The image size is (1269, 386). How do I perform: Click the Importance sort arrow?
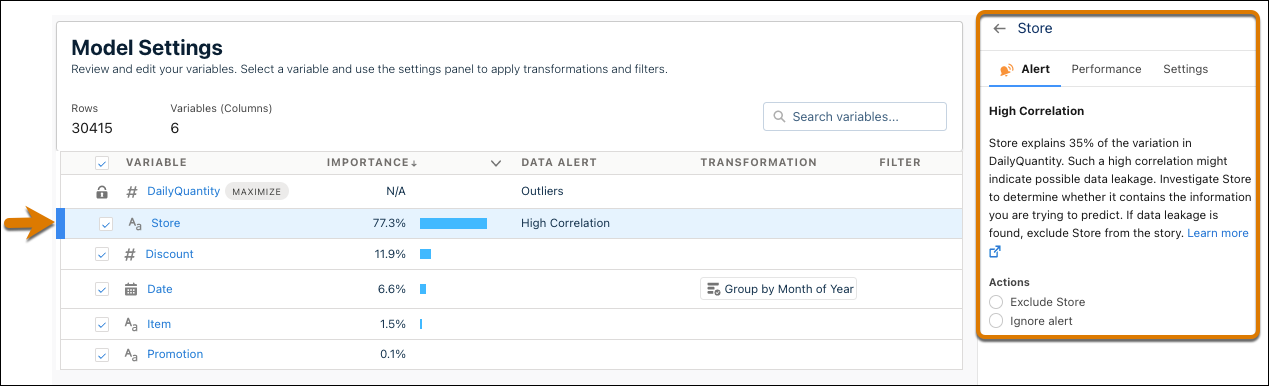click(414, 163)
